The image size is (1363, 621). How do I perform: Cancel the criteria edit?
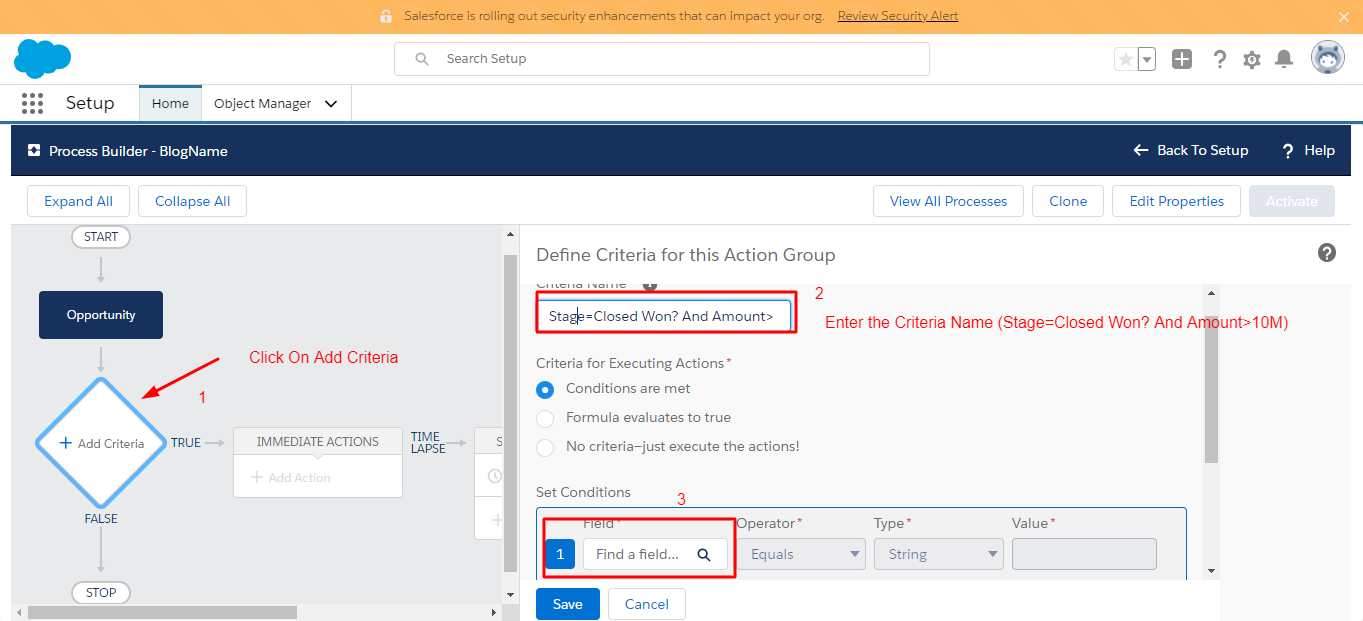pyautogui.click(x=646, y=604)
